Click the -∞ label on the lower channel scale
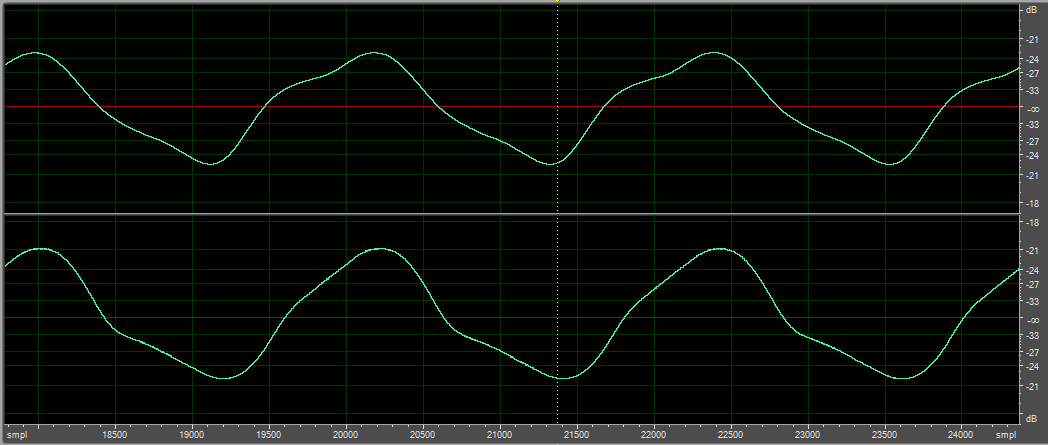 pyautogui.click(x=1032, y=319)
